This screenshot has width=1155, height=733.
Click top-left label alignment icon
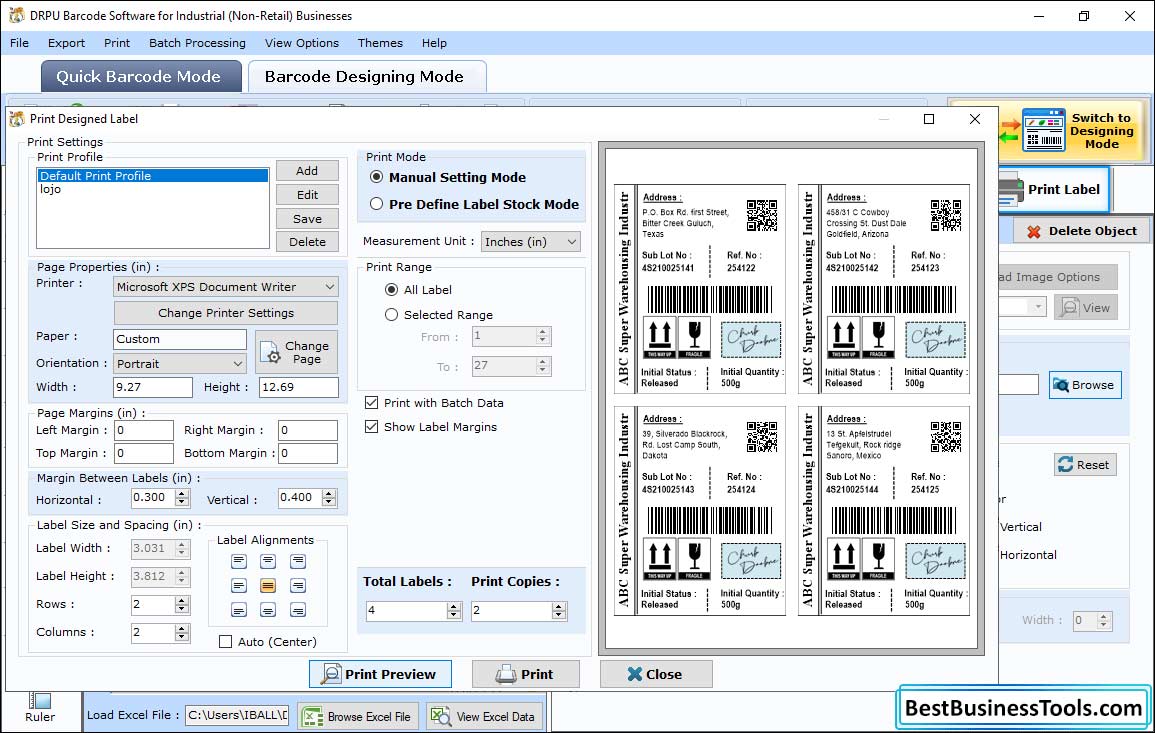(239, 562)
